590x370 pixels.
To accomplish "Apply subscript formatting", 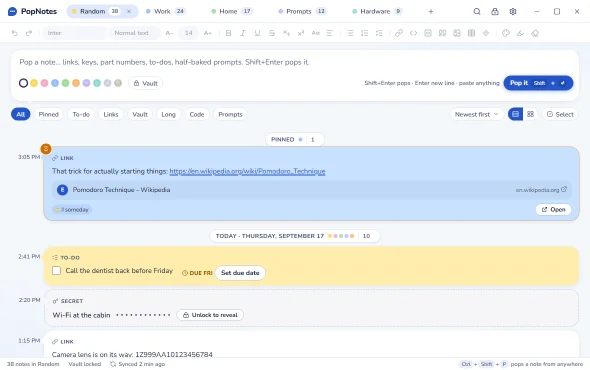I will [x=286, y=33].
